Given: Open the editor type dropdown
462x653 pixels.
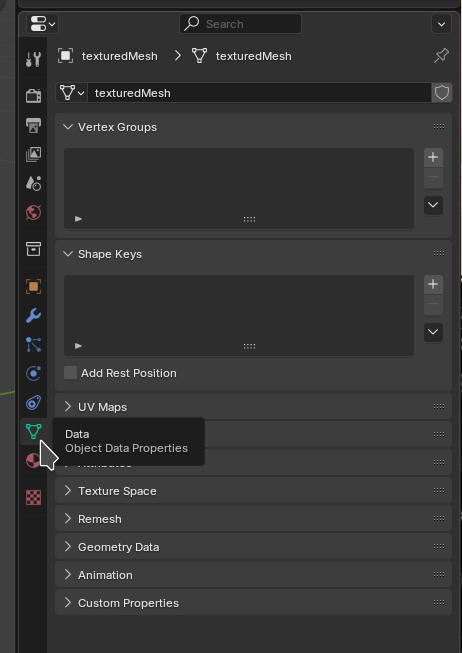Looking at the screenshot, I should [42, 24].
